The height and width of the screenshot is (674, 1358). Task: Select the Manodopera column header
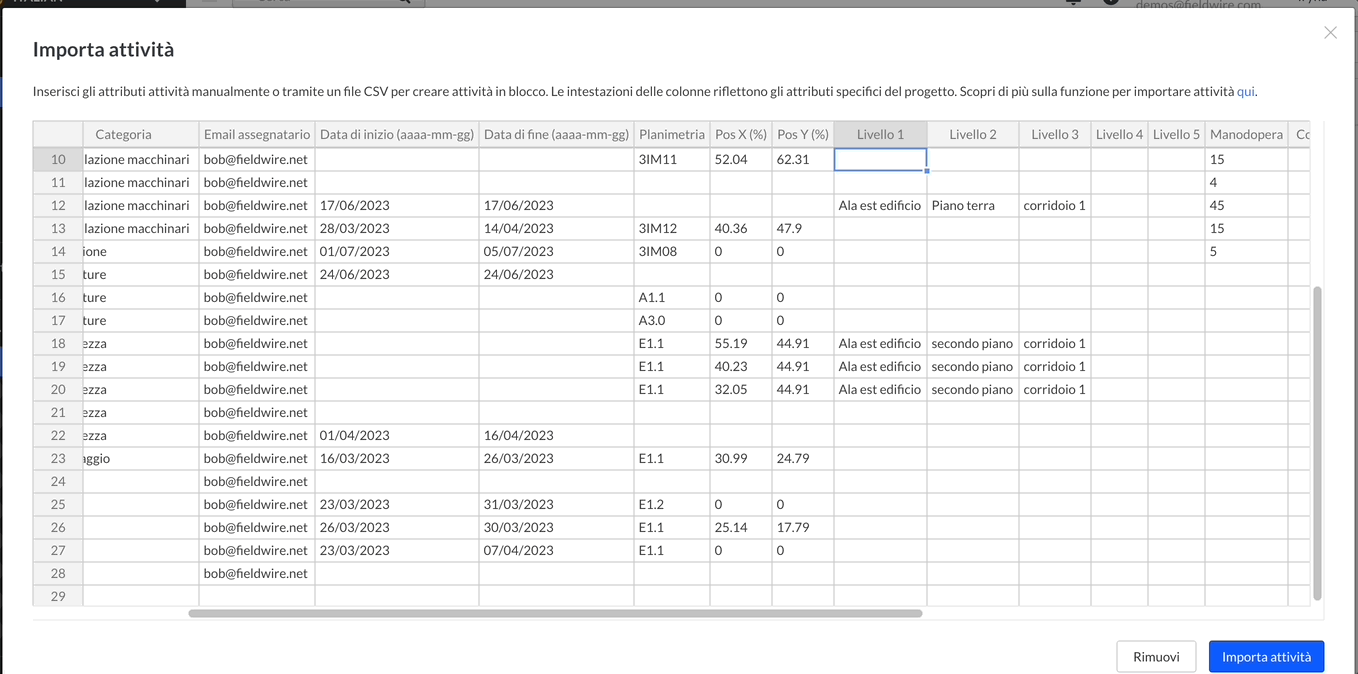point(1246,134)
